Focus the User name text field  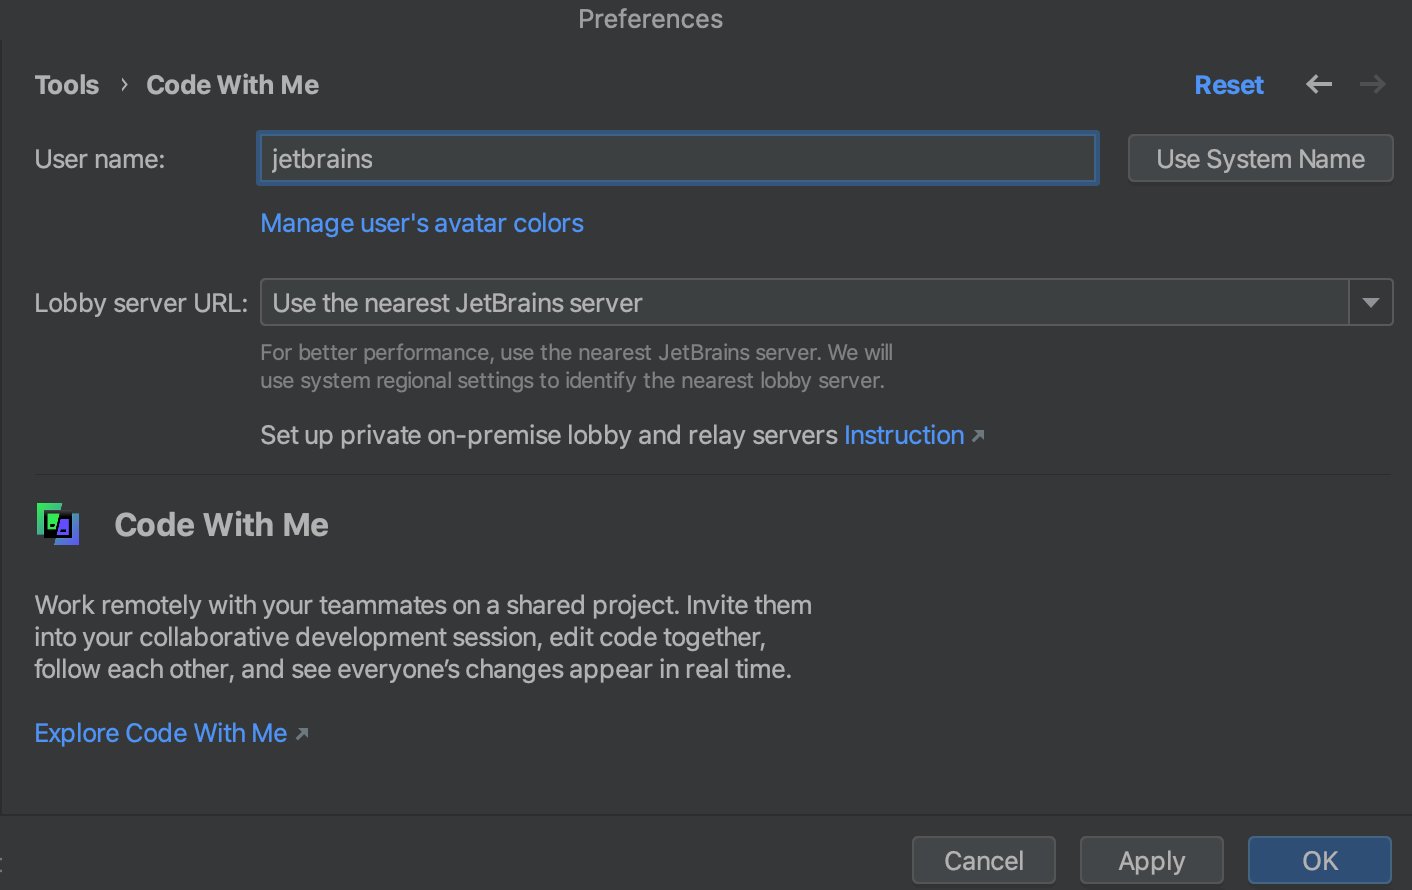[x=678, y=159]
